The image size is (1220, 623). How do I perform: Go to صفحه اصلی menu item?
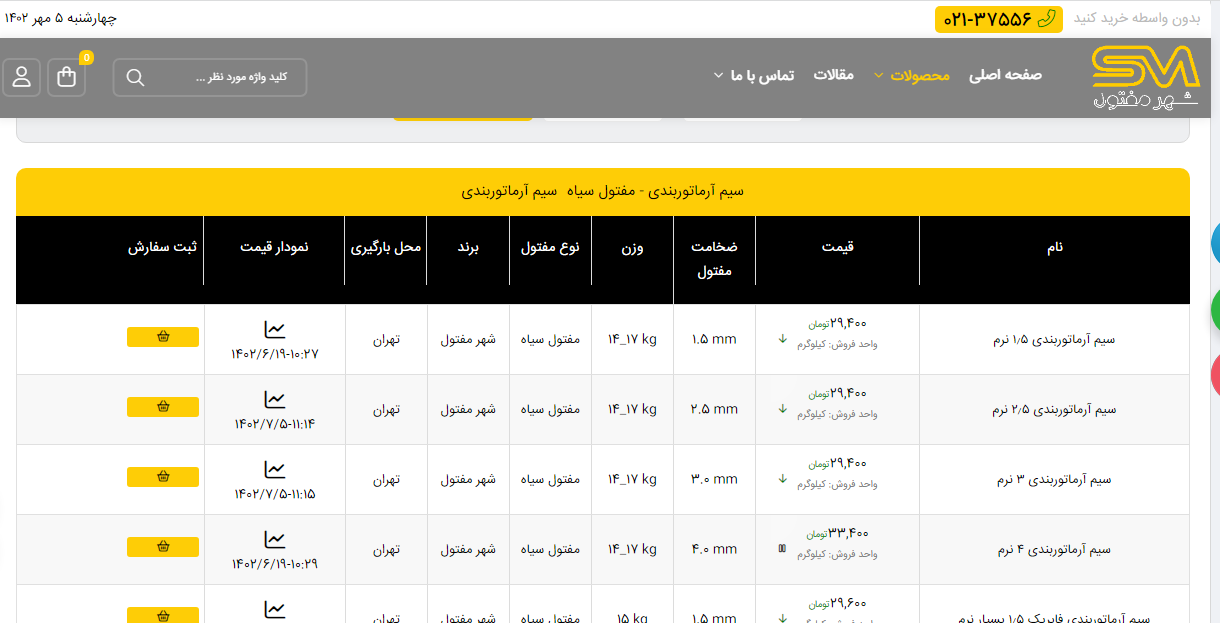(x=1005, y=75)
